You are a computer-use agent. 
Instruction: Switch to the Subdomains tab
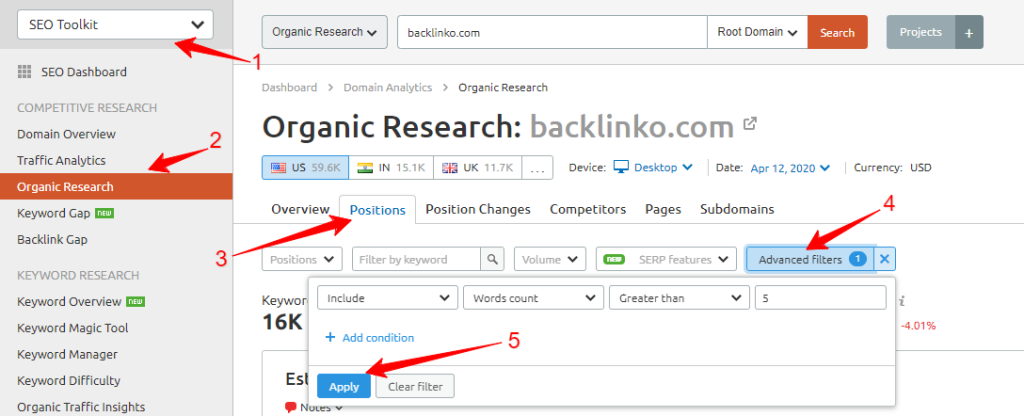click(x=737, y=210)
